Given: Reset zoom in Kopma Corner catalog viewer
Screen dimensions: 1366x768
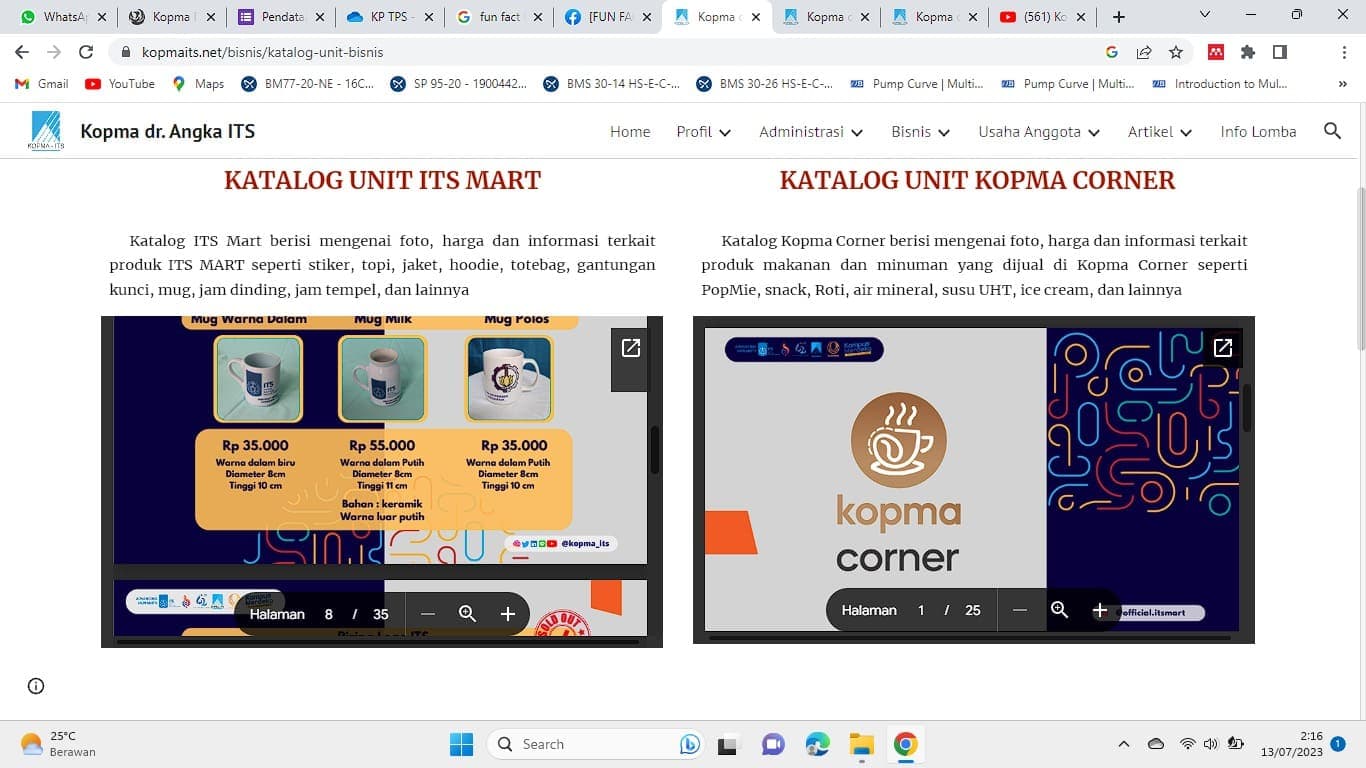Looking at the screenshot, I should click(1059, 610).
